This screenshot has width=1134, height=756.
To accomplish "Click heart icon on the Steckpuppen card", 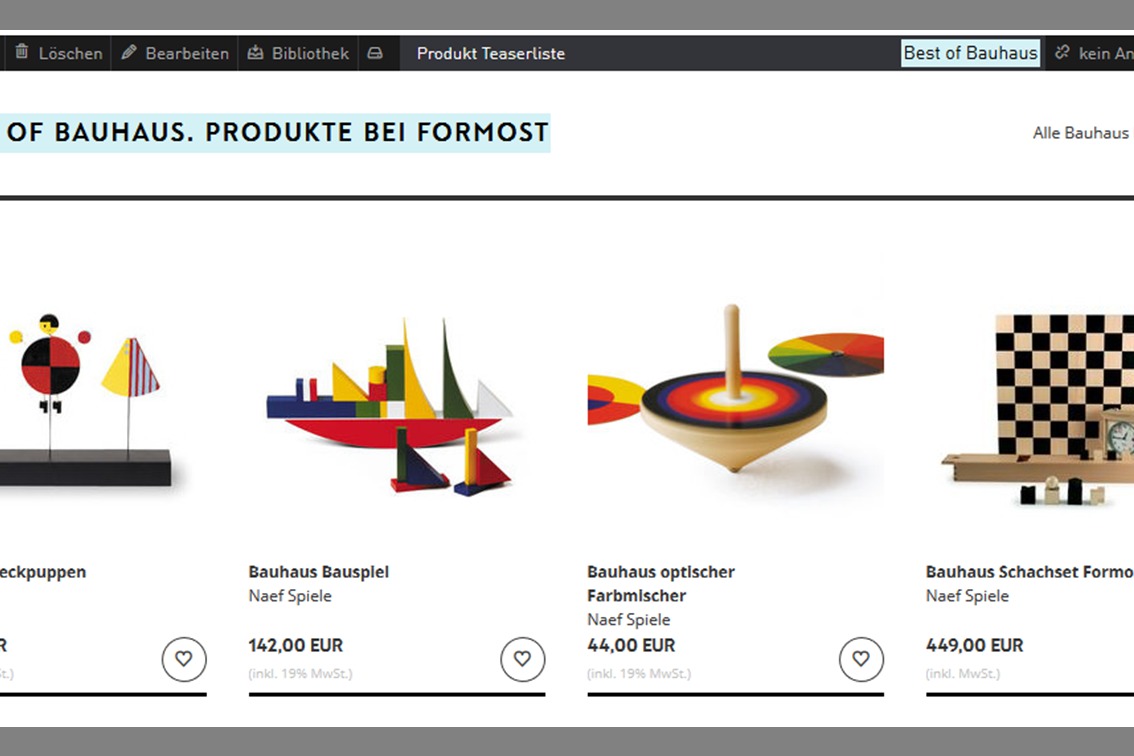I will pos(184,659).
